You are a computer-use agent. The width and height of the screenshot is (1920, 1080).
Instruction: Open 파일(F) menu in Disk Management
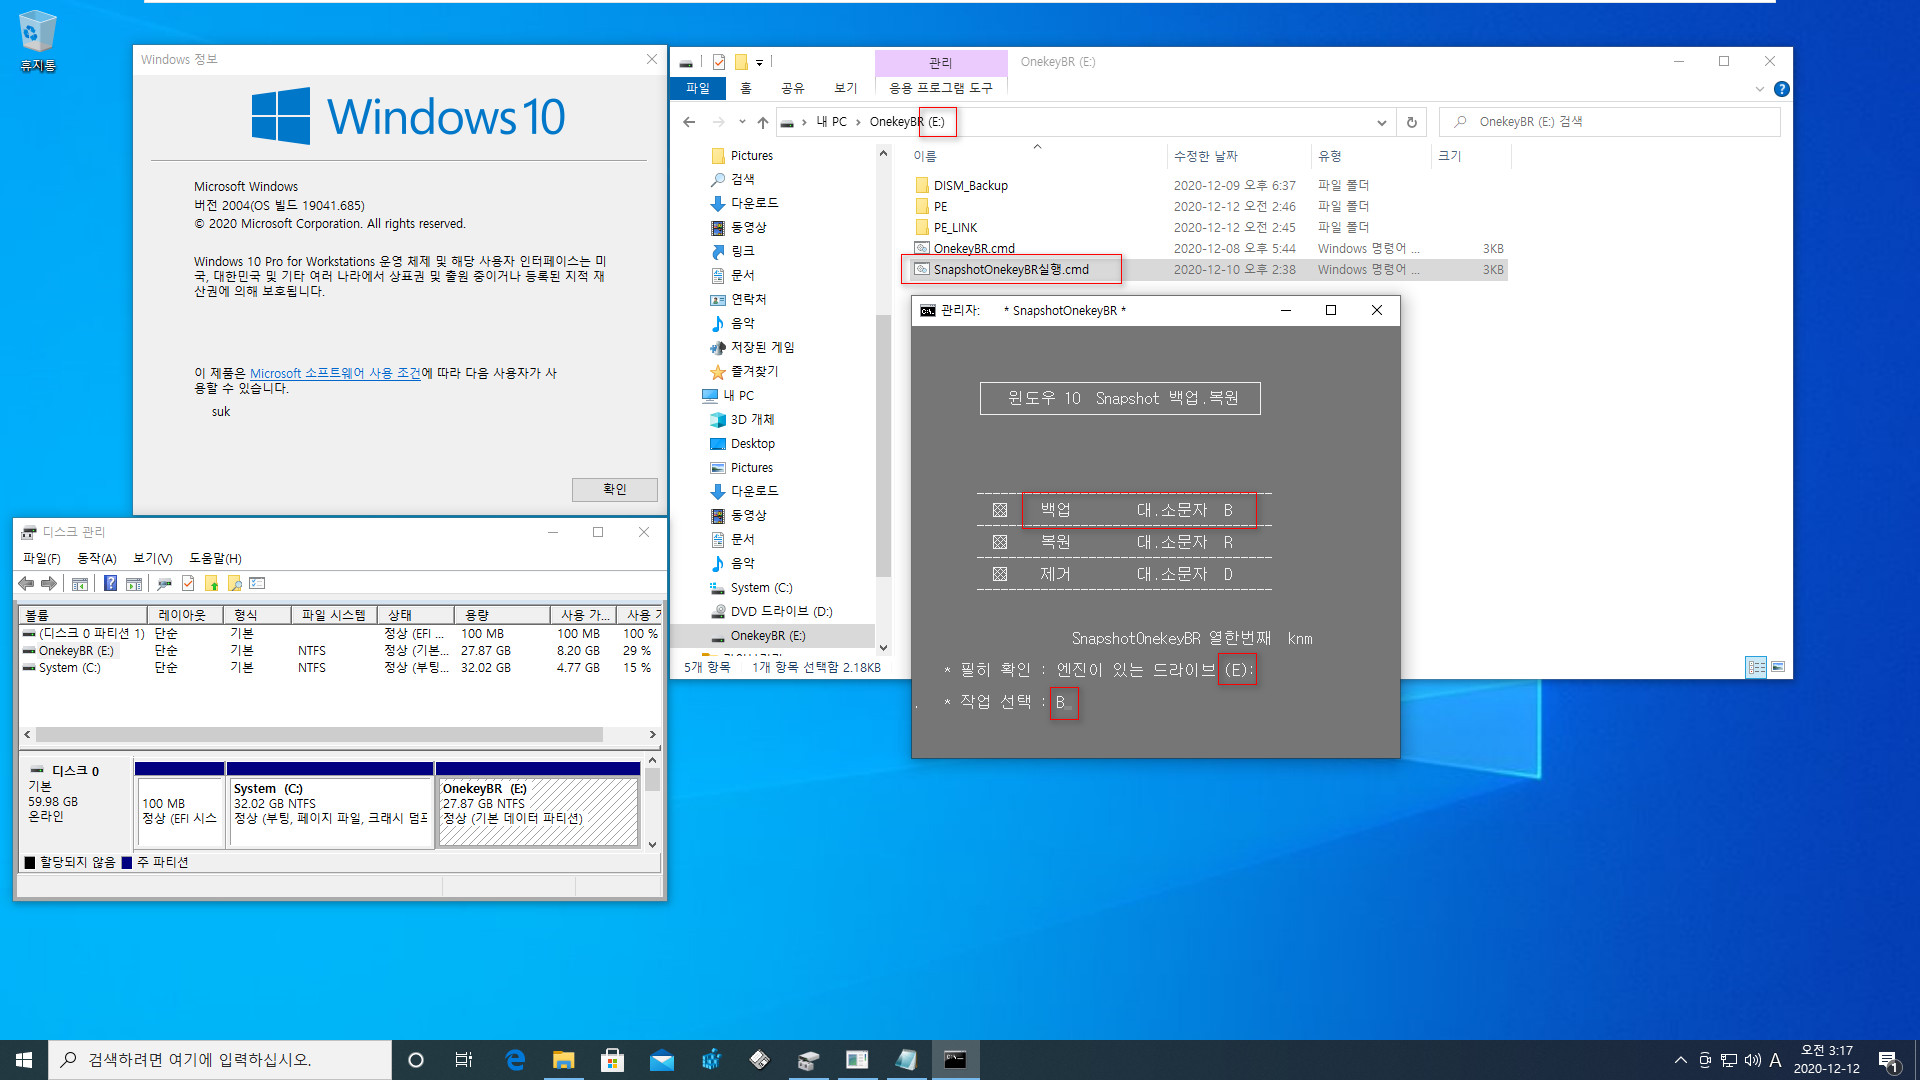pyautogui.click(x=42, y=559)
